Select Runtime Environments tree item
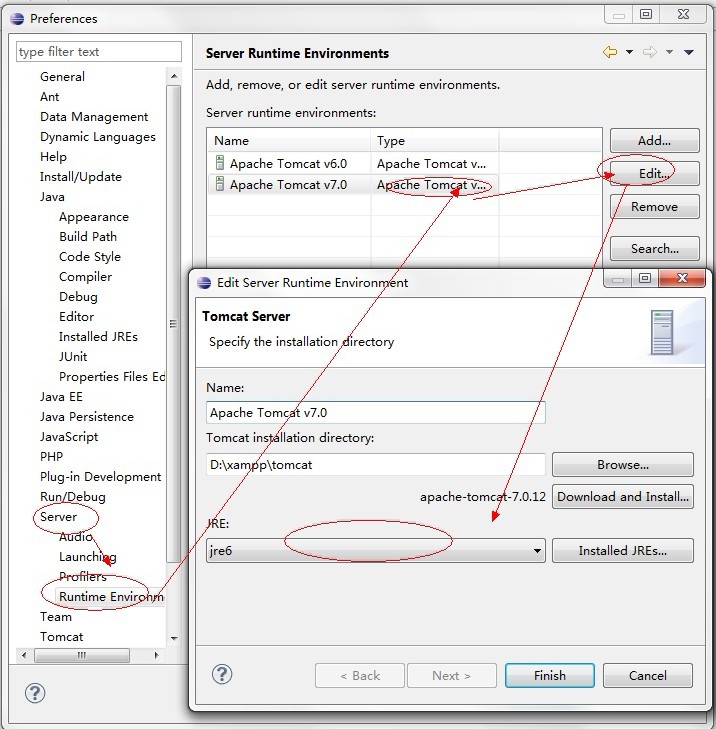Viewport: 716px width, 729px height. [x=111, y=596]
